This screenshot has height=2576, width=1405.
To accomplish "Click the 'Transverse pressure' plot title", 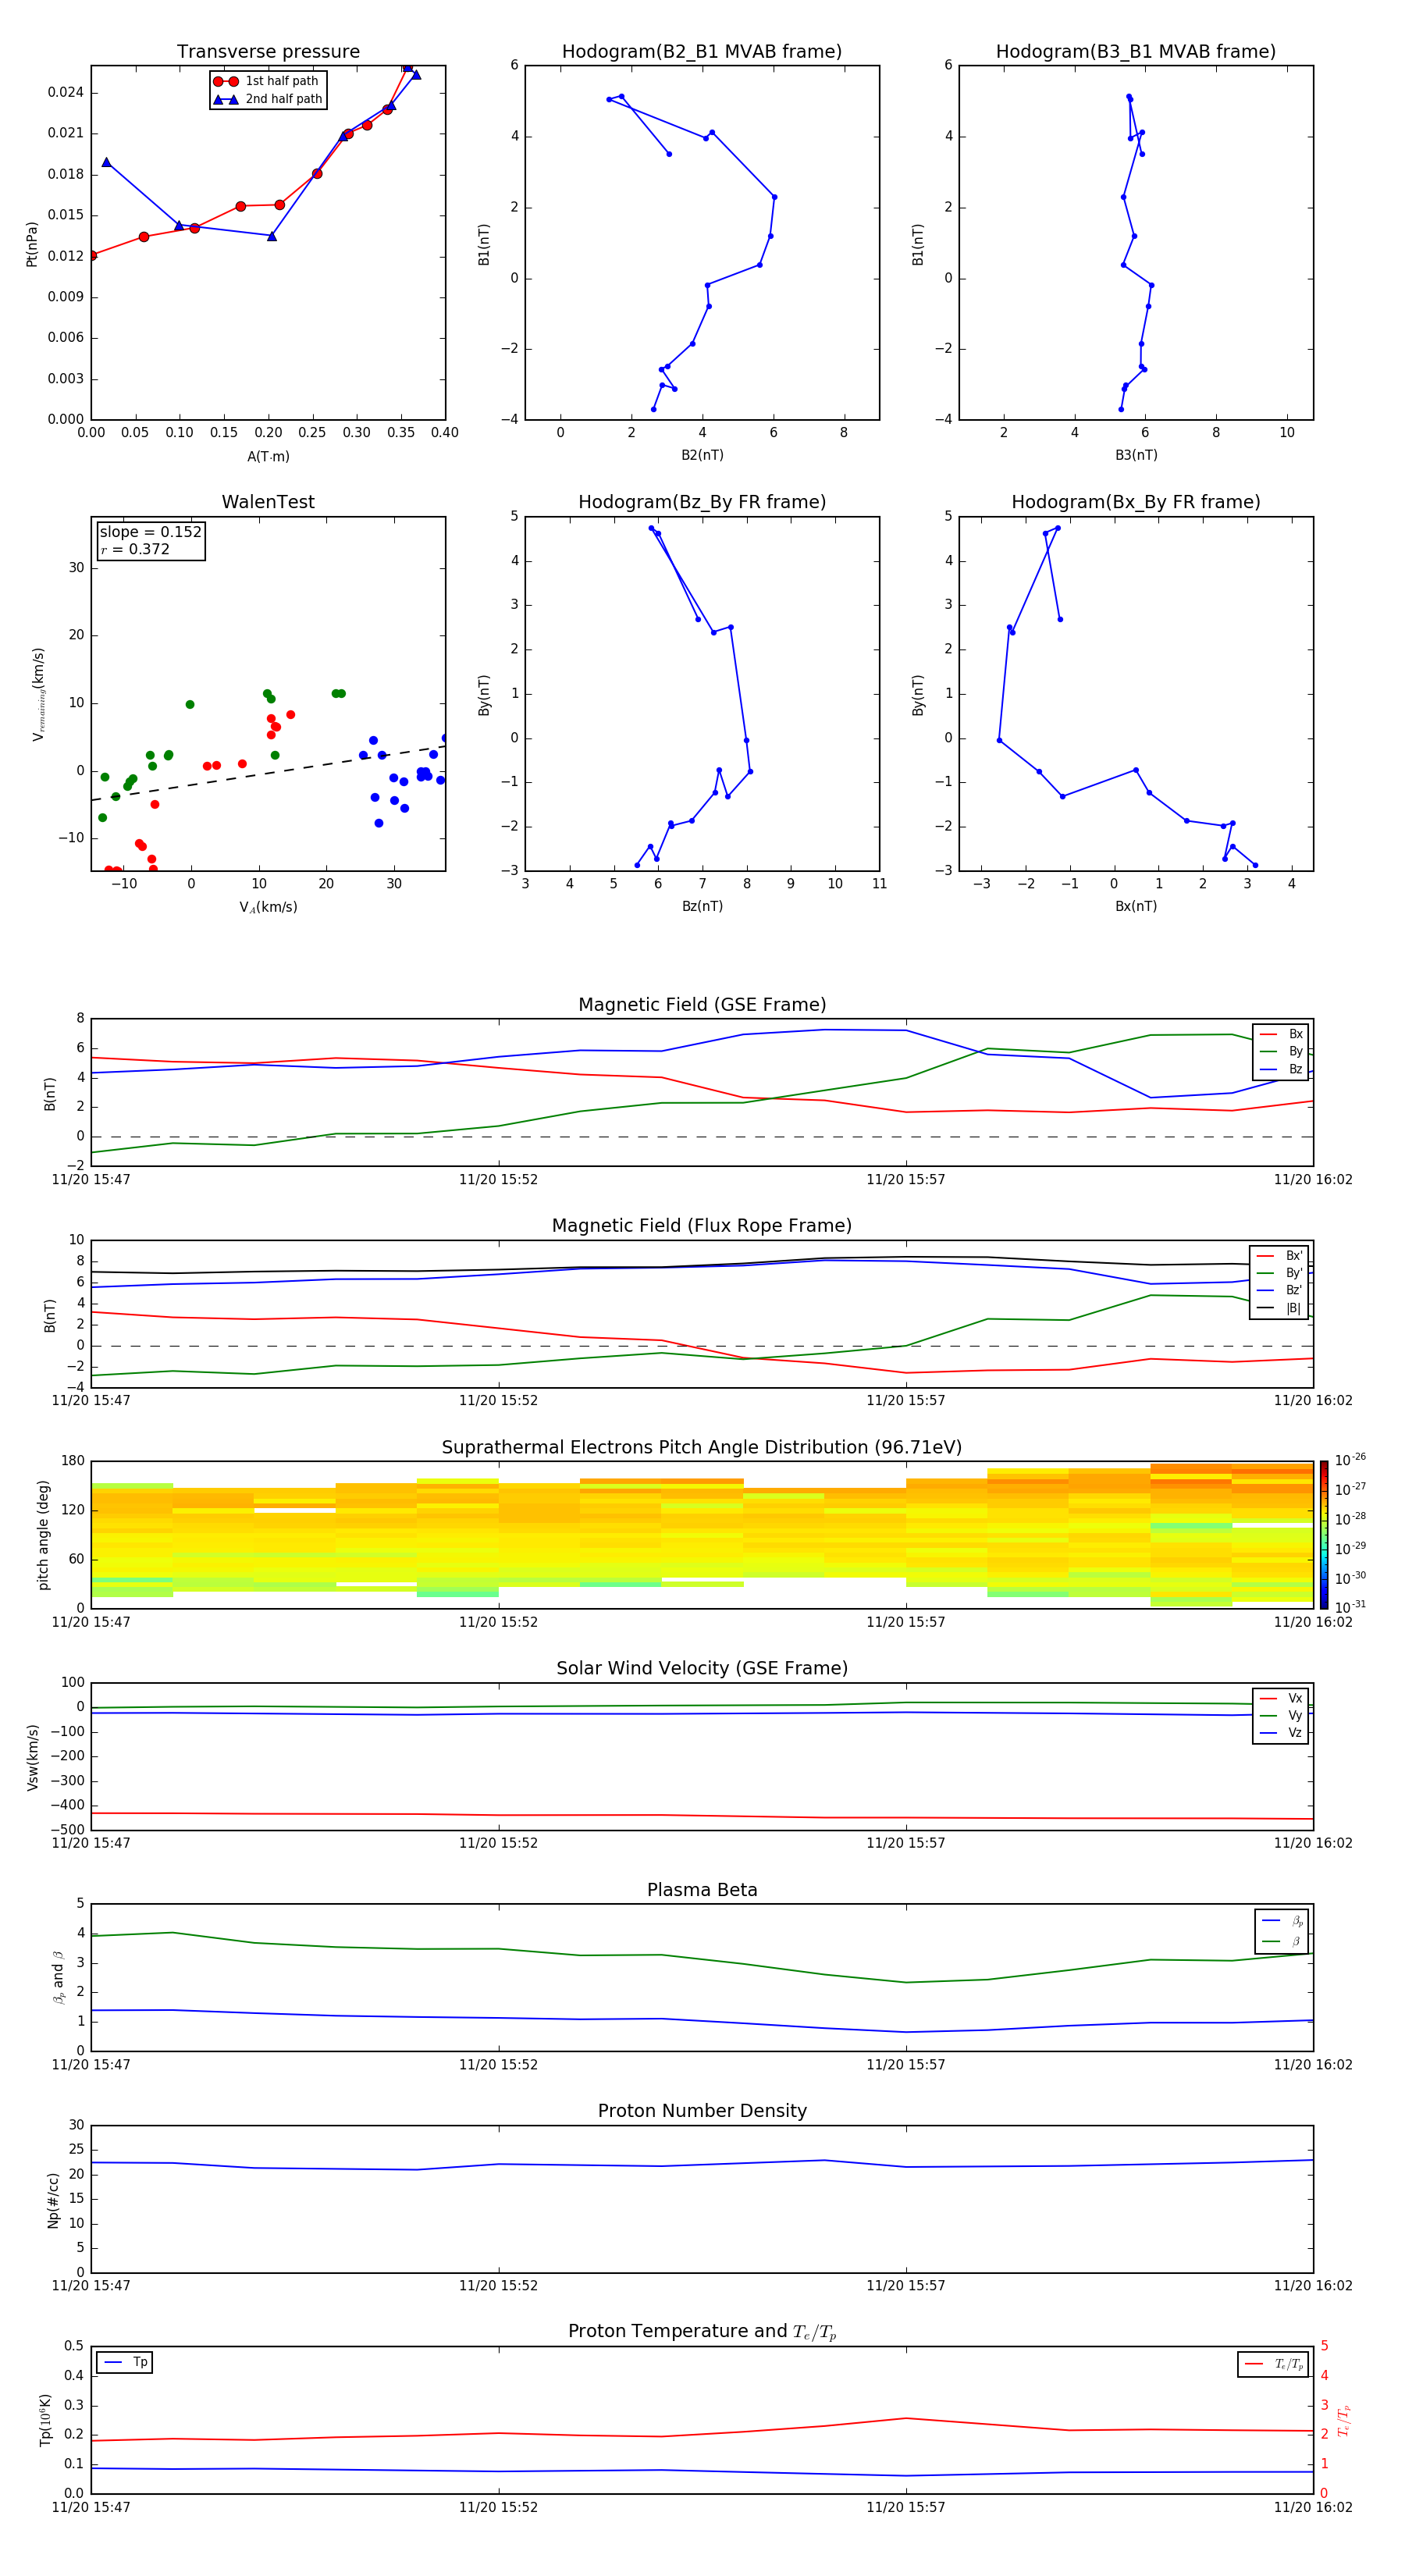I will click(268, 52).
